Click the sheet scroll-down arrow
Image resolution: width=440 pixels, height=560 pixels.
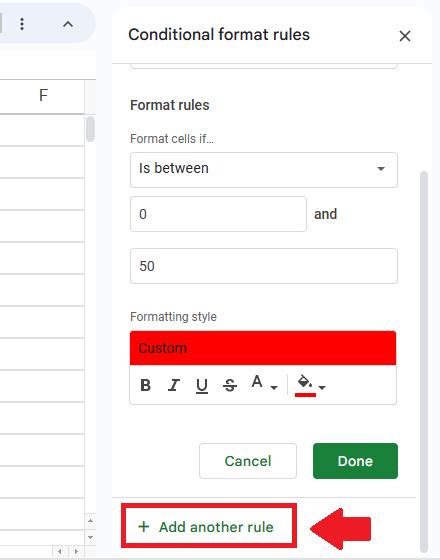click(x=90, y=537)
